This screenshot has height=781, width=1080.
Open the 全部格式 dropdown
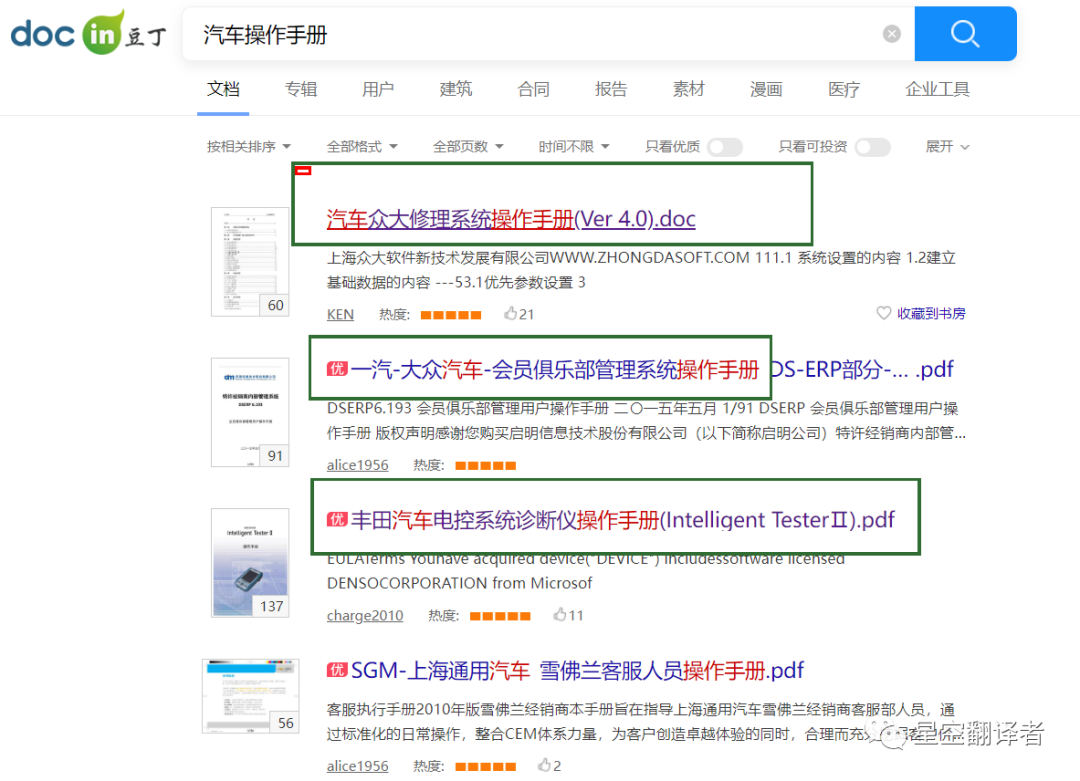(362, 146)
